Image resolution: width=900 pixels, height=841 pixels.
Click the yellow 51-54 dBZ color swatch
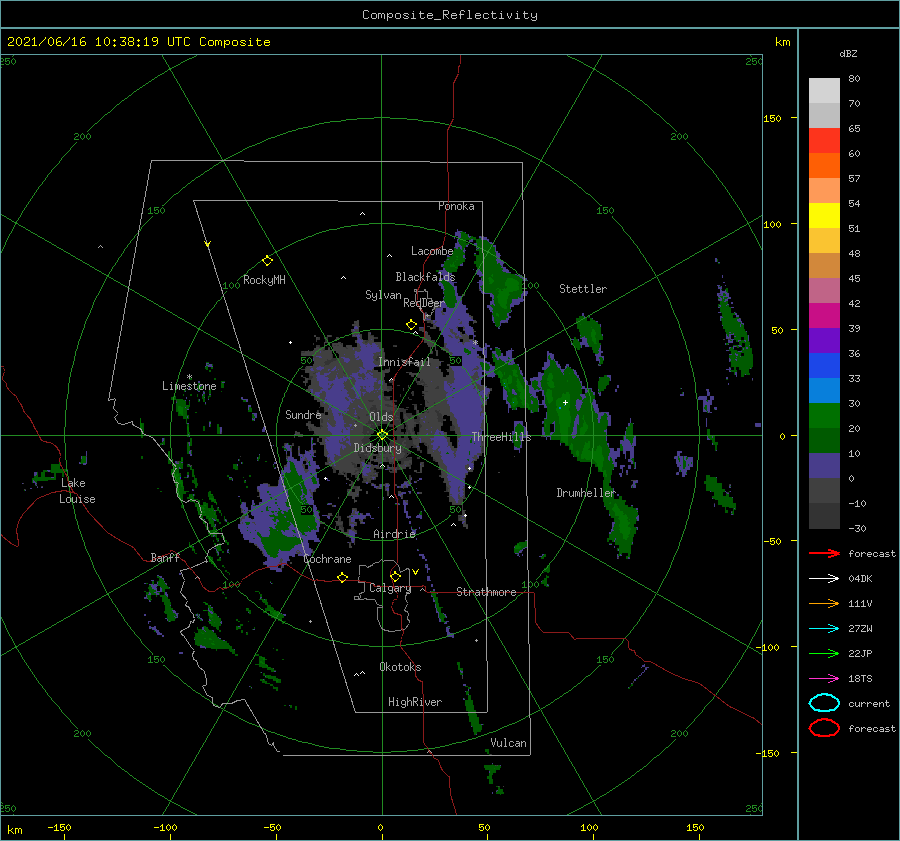click(824, 216)
